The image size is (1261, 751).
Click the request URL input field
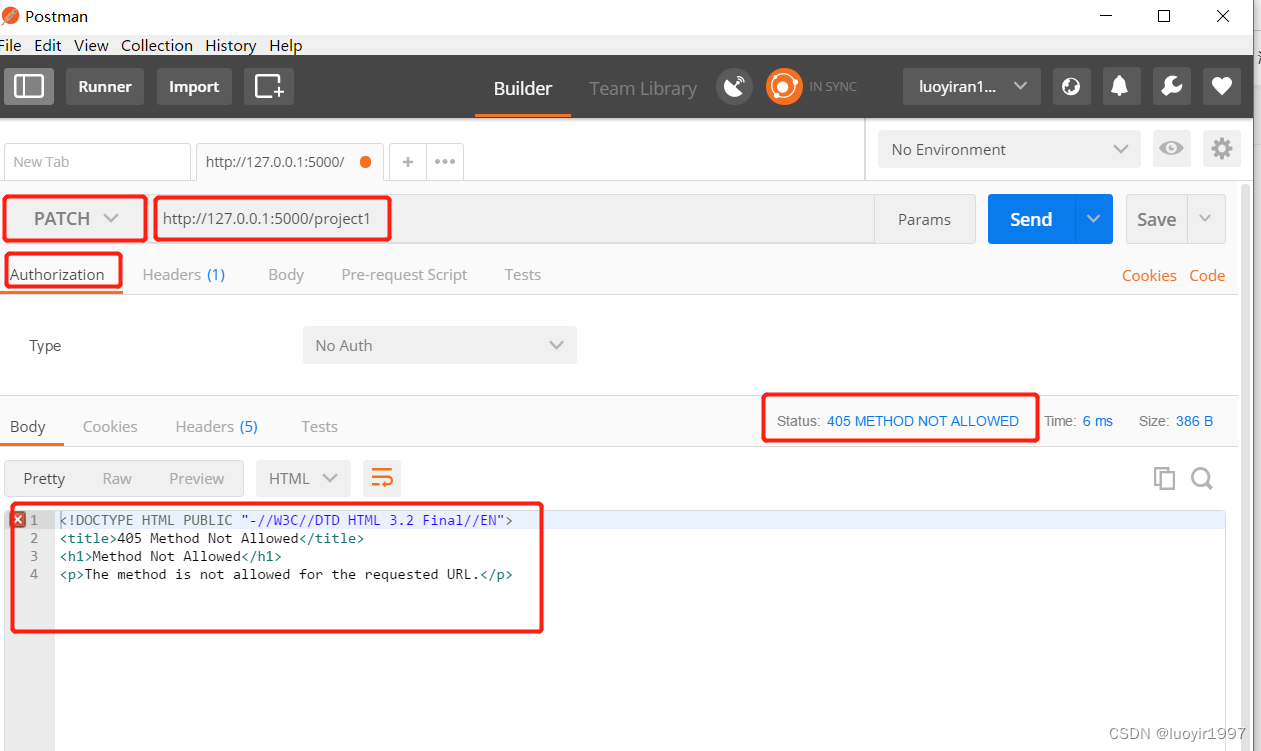(514, 219)
